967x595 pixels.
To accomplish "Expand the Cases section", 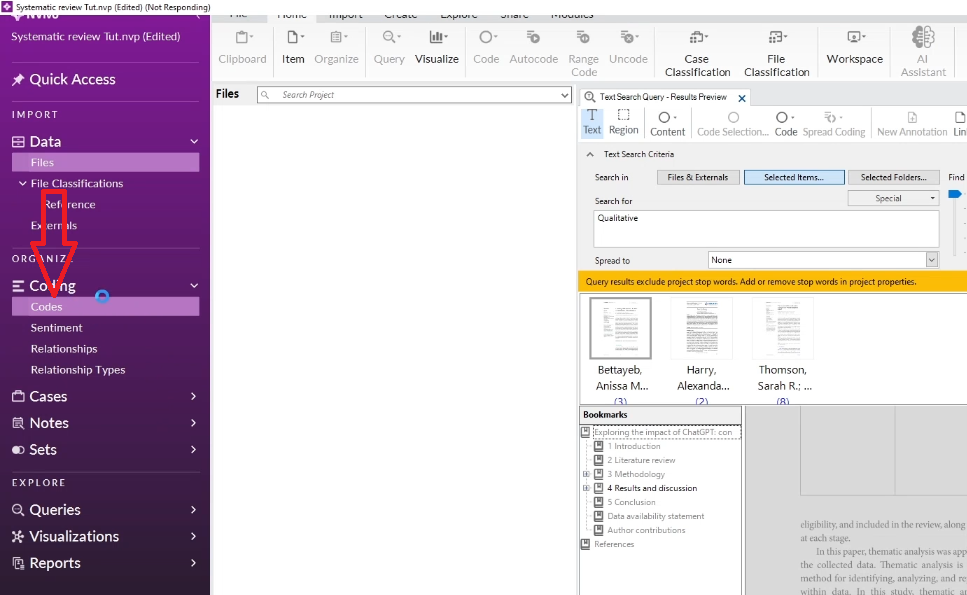I will click(x=194, y=396).
